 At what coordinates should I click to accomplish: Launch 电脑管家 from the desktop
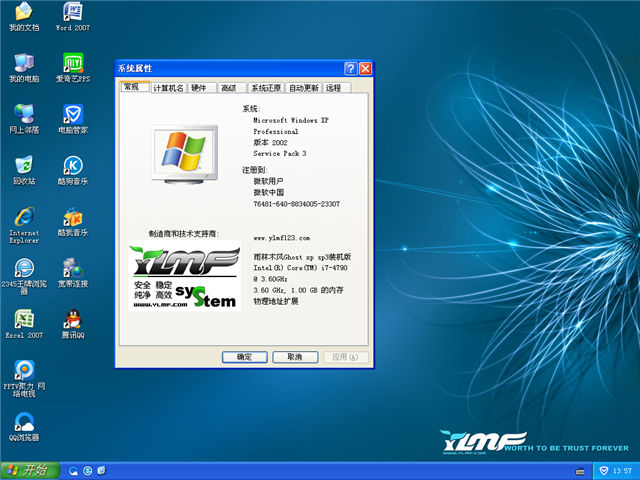[73, 119]
